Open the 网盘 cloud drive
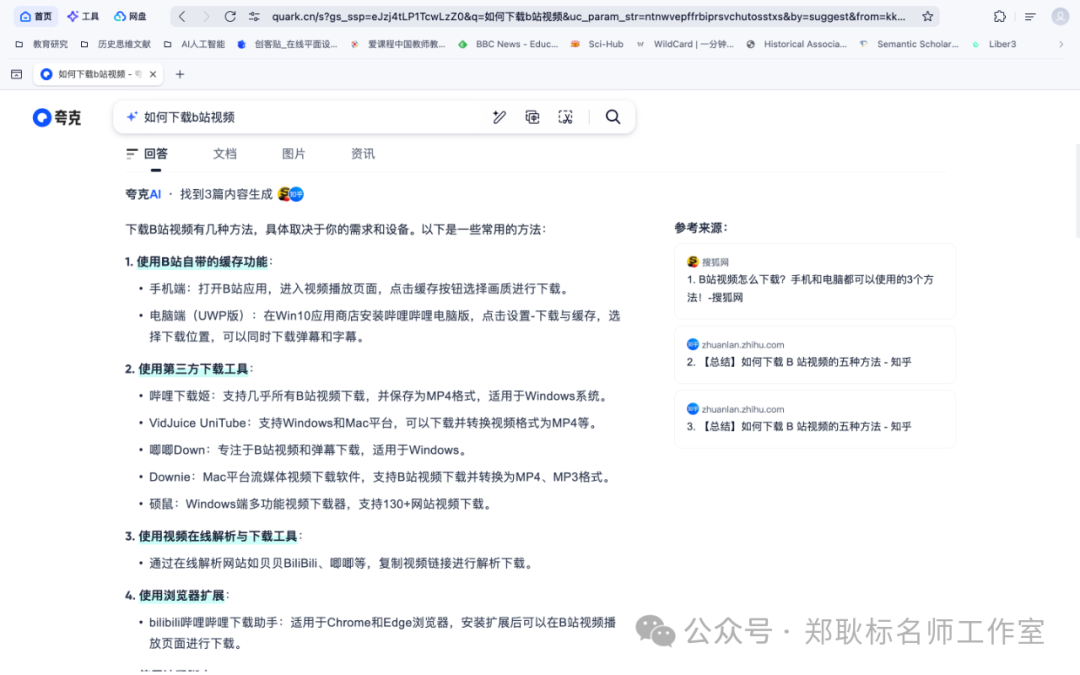 pyautogui.click(x=130, y=16)
